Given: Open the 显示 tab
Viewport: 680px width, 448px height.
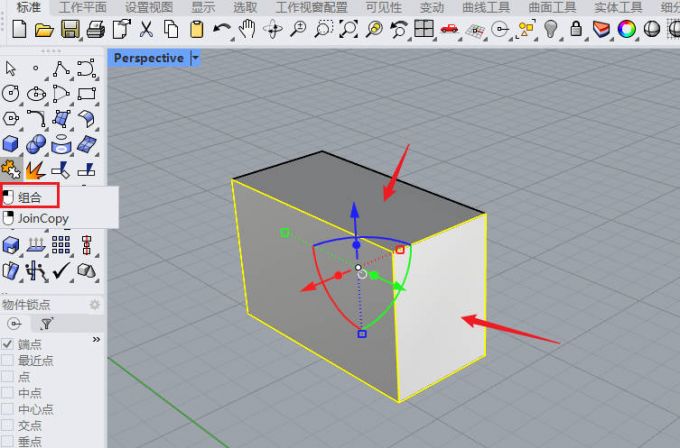Looking at the screenshot, I should (203, 7).
